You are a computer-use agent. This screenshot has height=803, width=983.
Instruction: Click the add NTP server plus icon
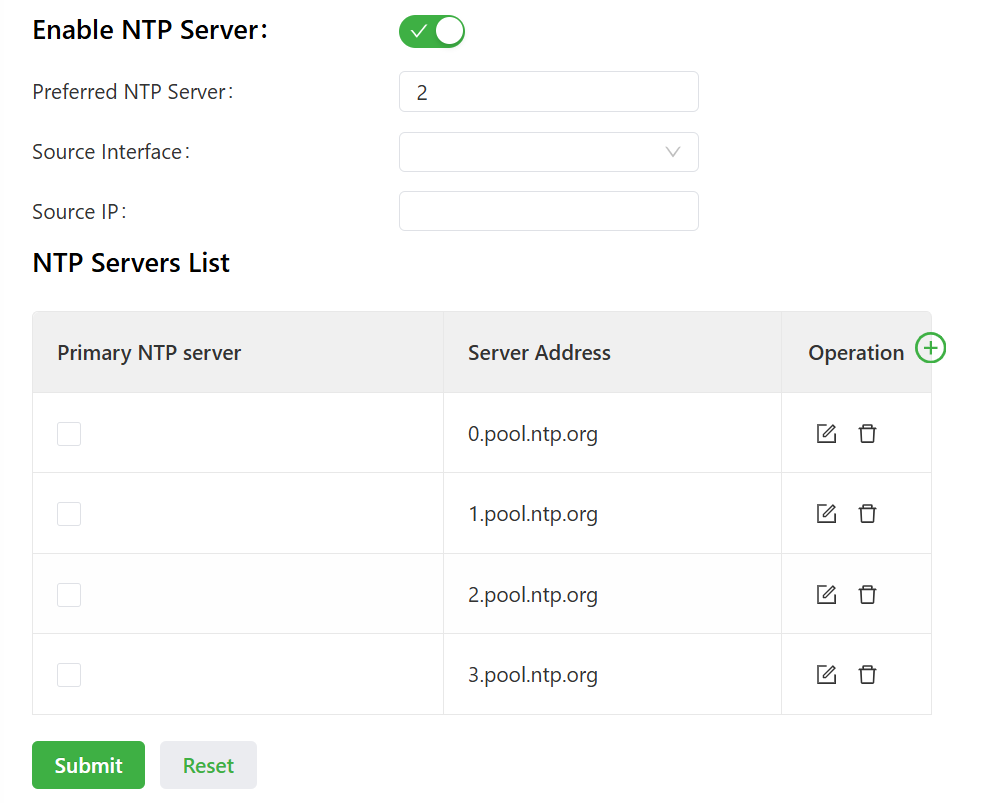pyautogui.click(x=930, y=348)
